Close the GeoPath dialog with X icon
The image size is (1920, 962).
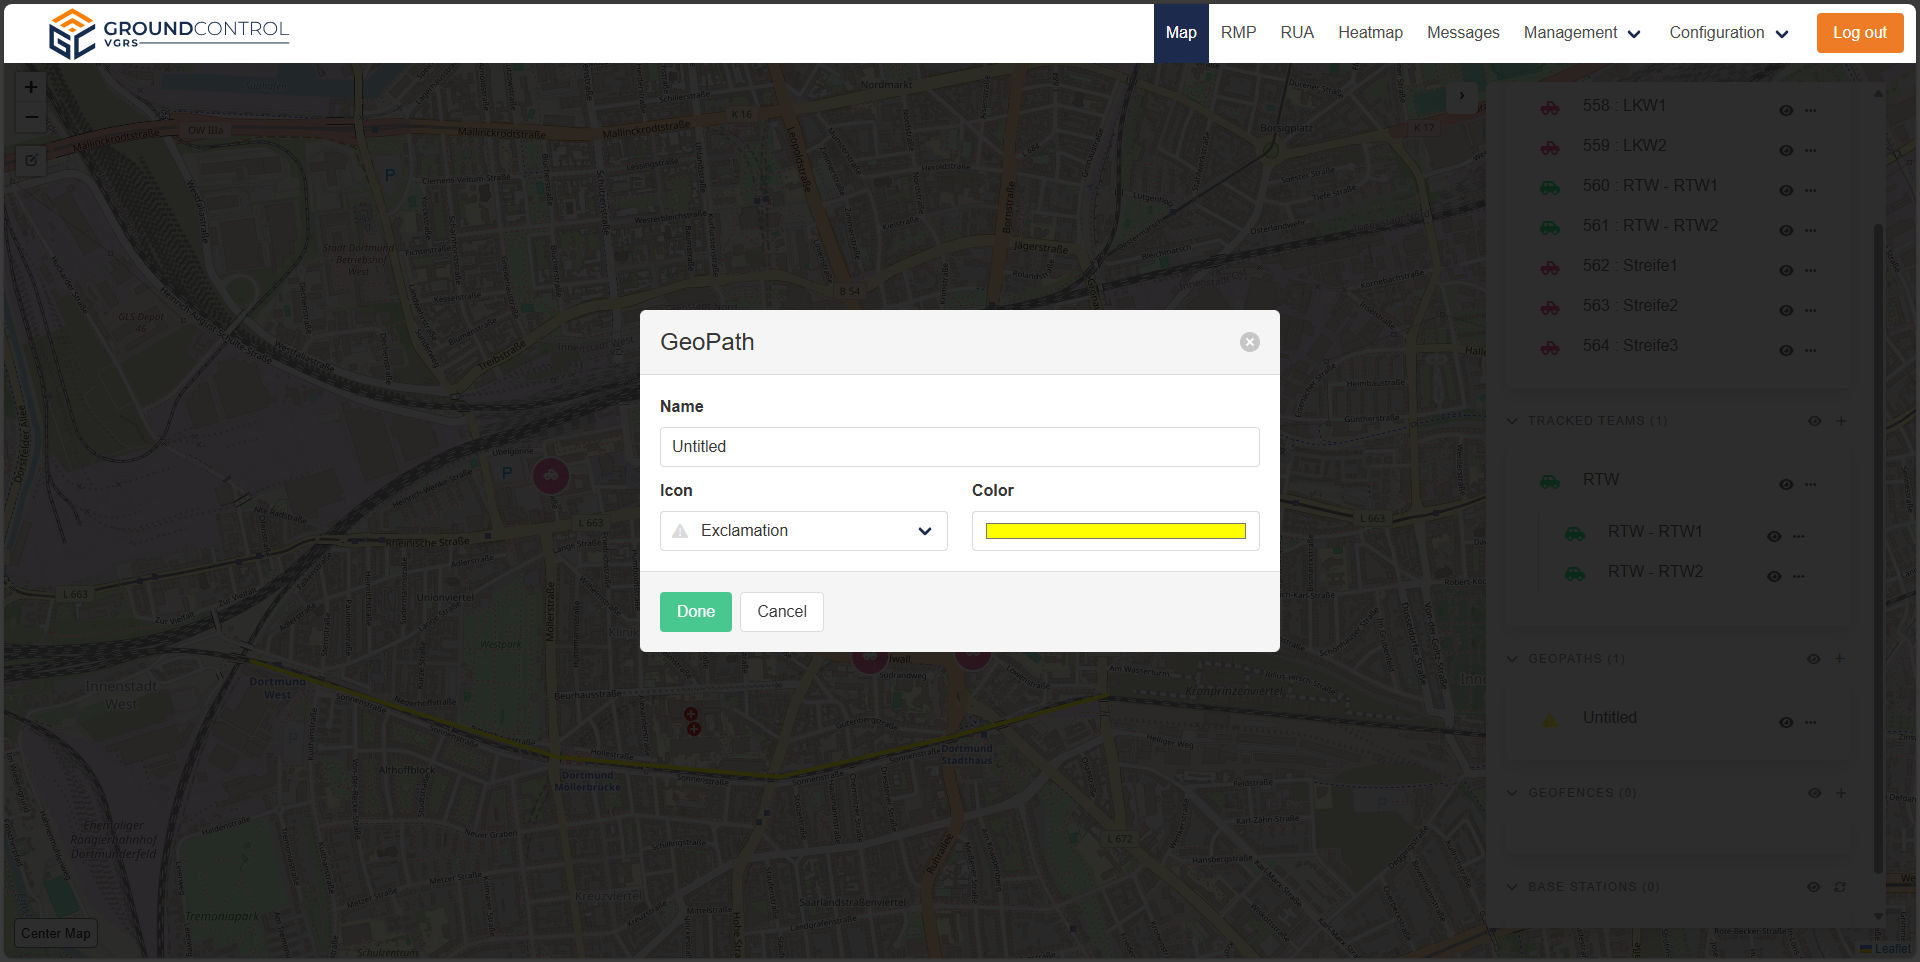1249,342
